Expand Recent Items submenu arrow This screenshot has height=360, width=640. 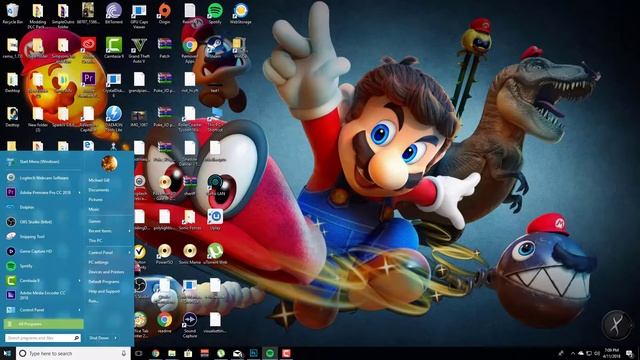point(129,231)
